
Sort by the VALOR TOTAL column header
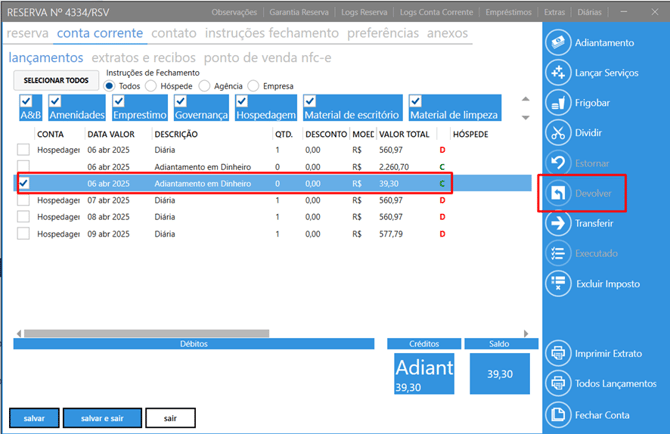tap(404, 133)
